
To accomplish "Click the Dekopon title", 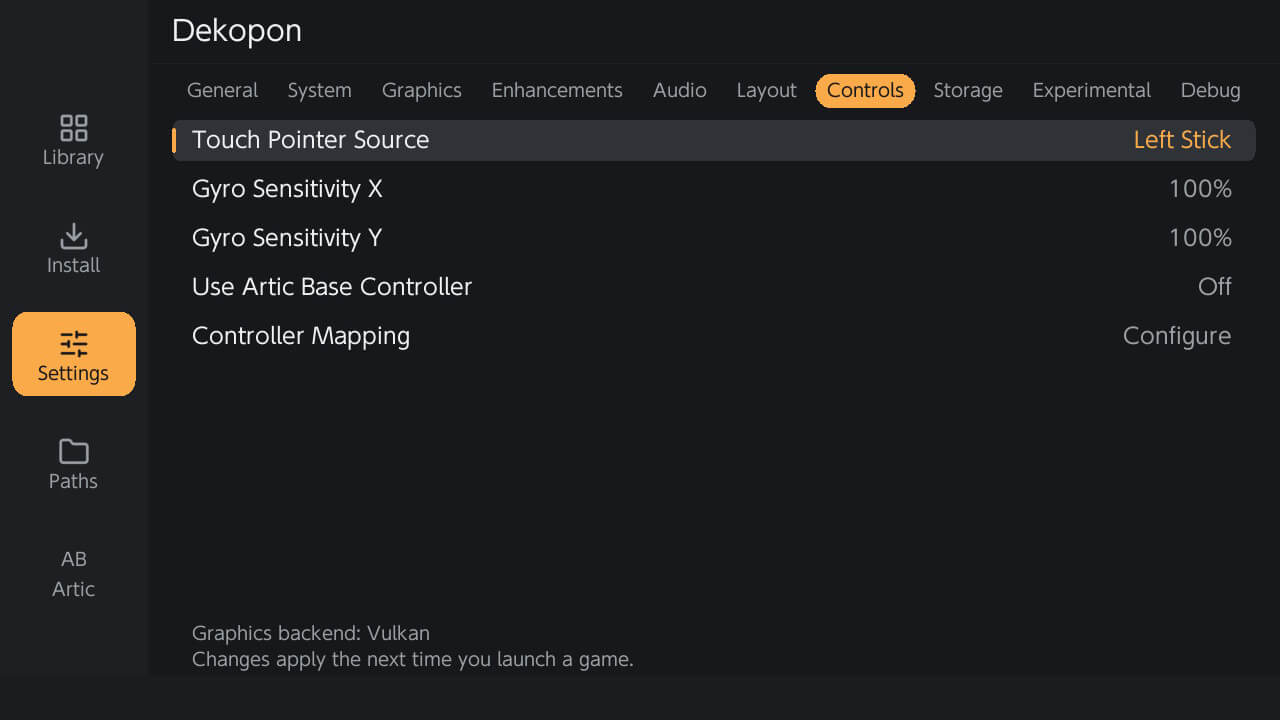I will pyautogui.click(x=237, y=31).
